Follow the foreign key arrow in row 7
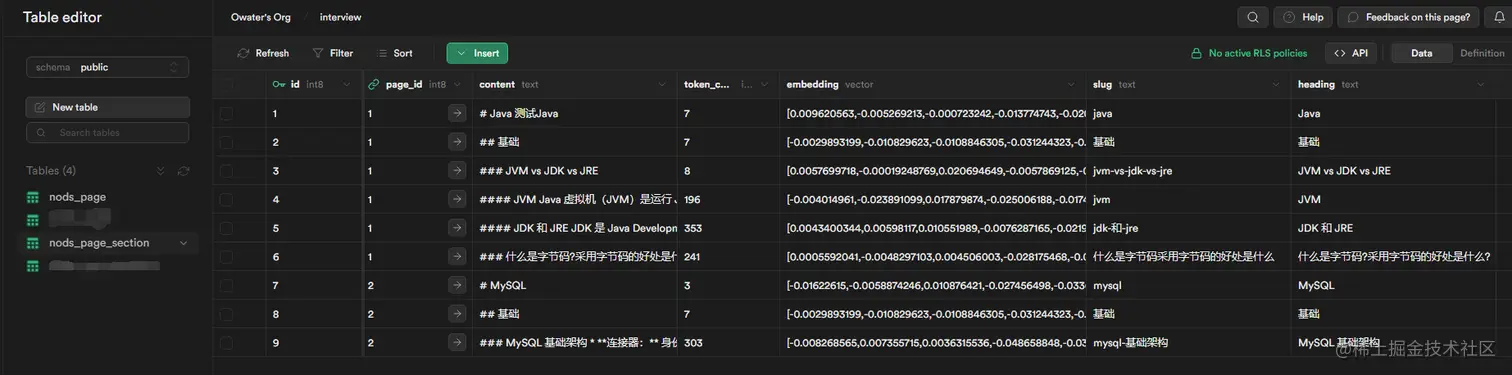 point(457,285)
